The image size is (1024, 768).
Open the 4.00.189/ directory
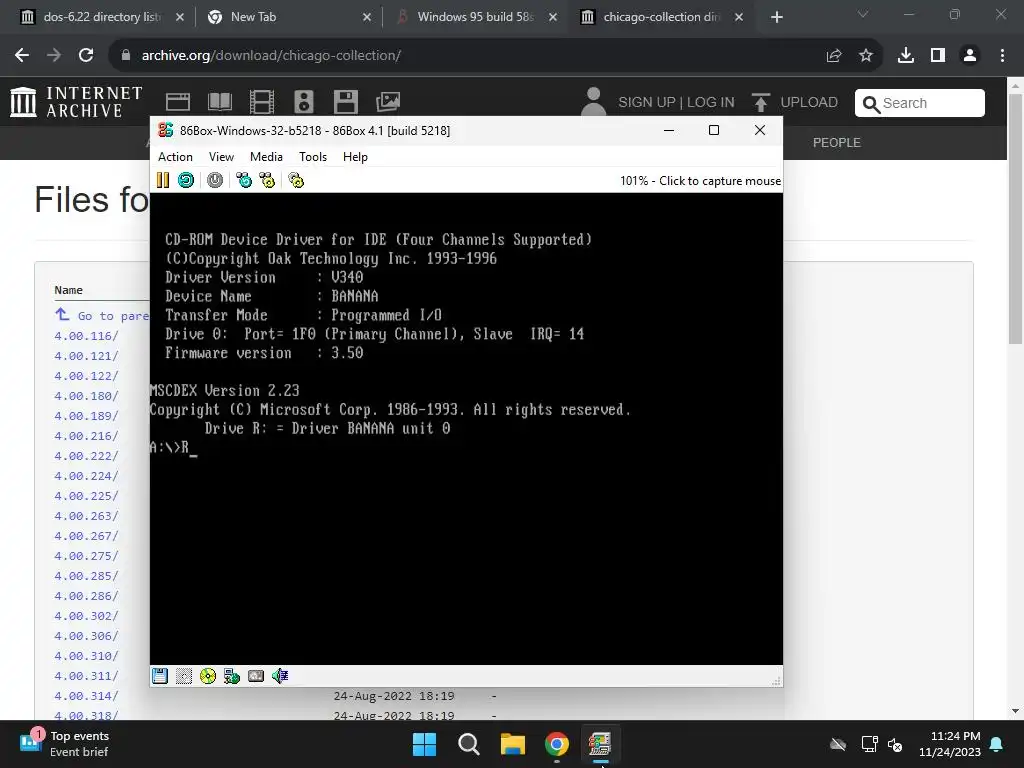pos(86,416)
